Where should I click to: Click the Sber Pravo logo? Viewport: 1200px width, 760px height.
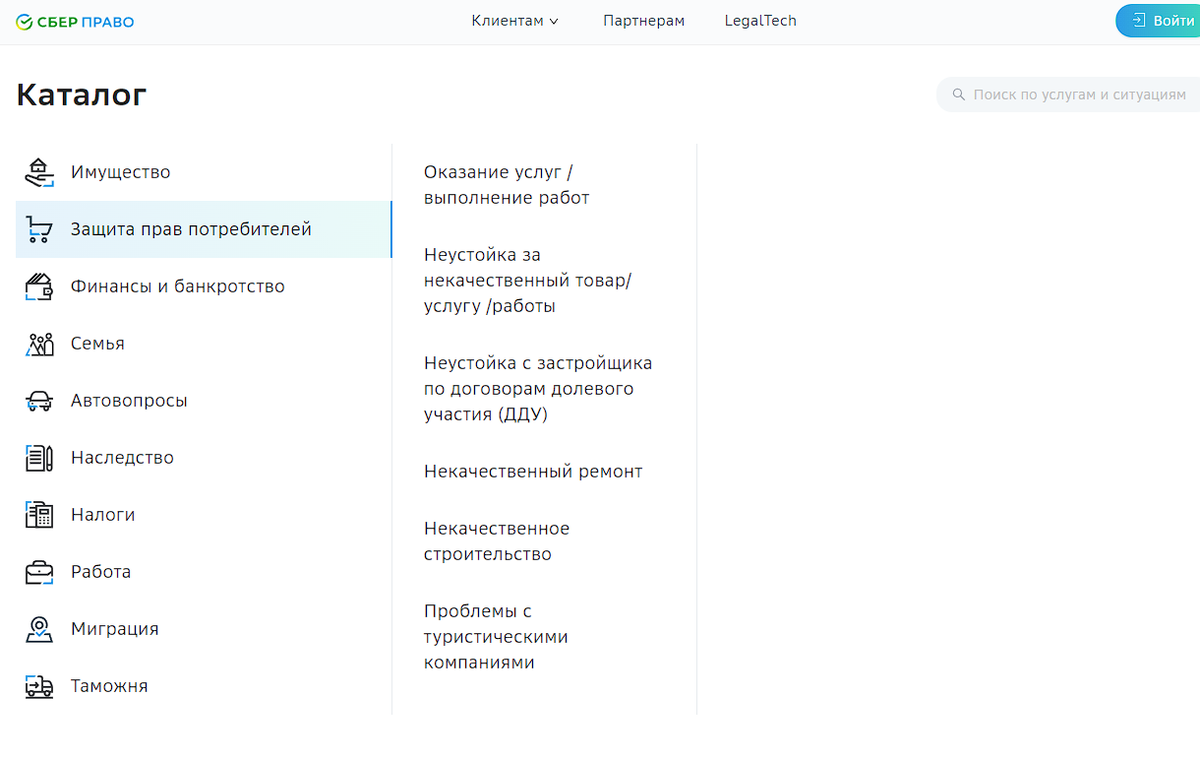point(75,21)
